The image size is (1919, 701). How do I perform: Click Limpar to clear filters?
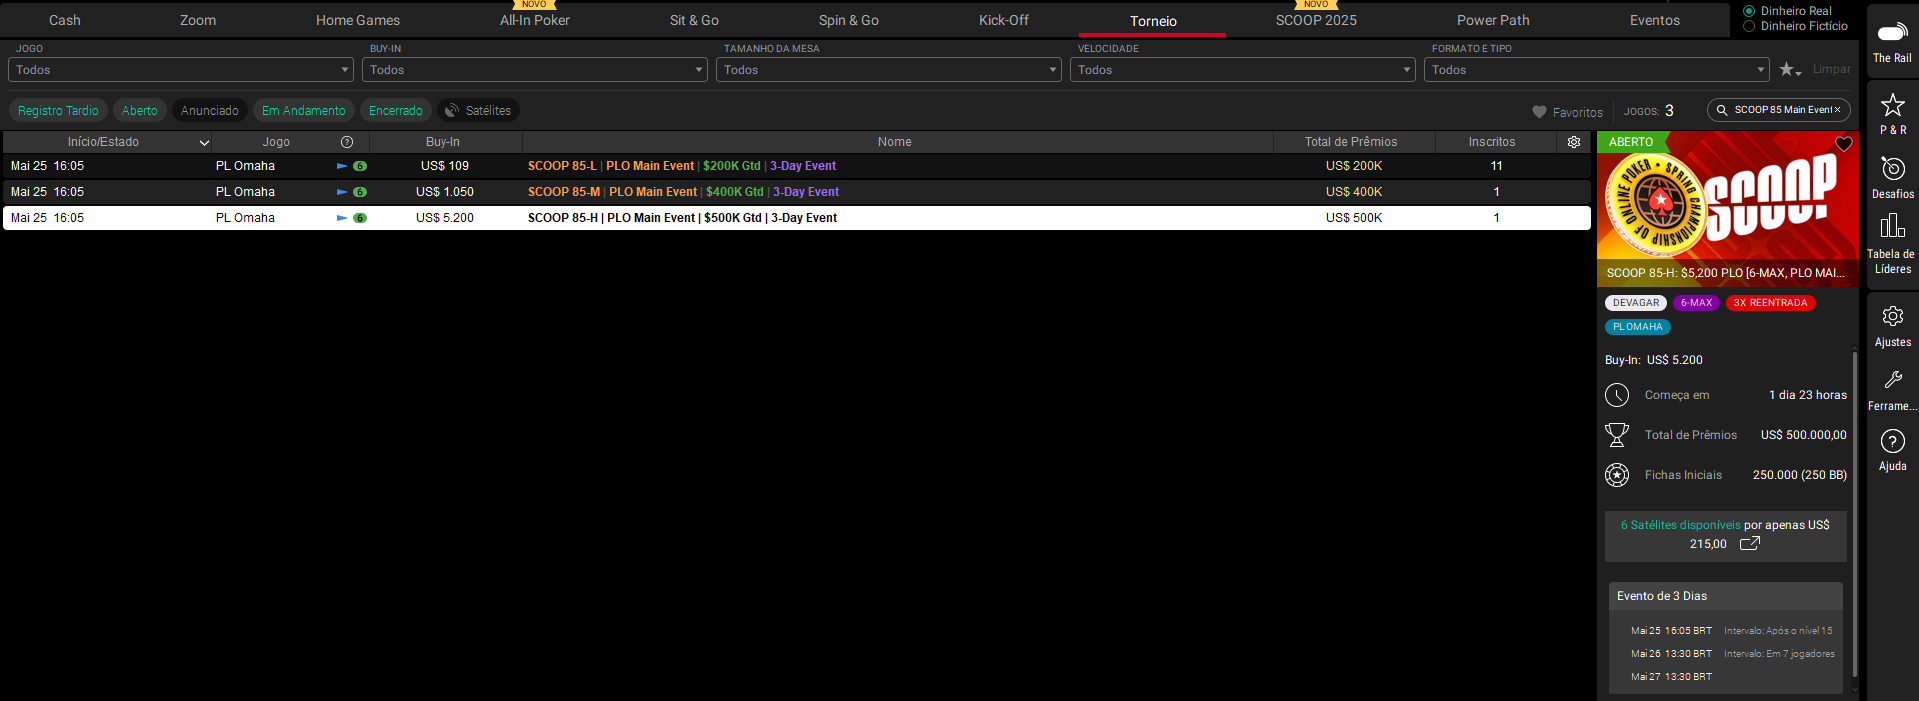1832,69
